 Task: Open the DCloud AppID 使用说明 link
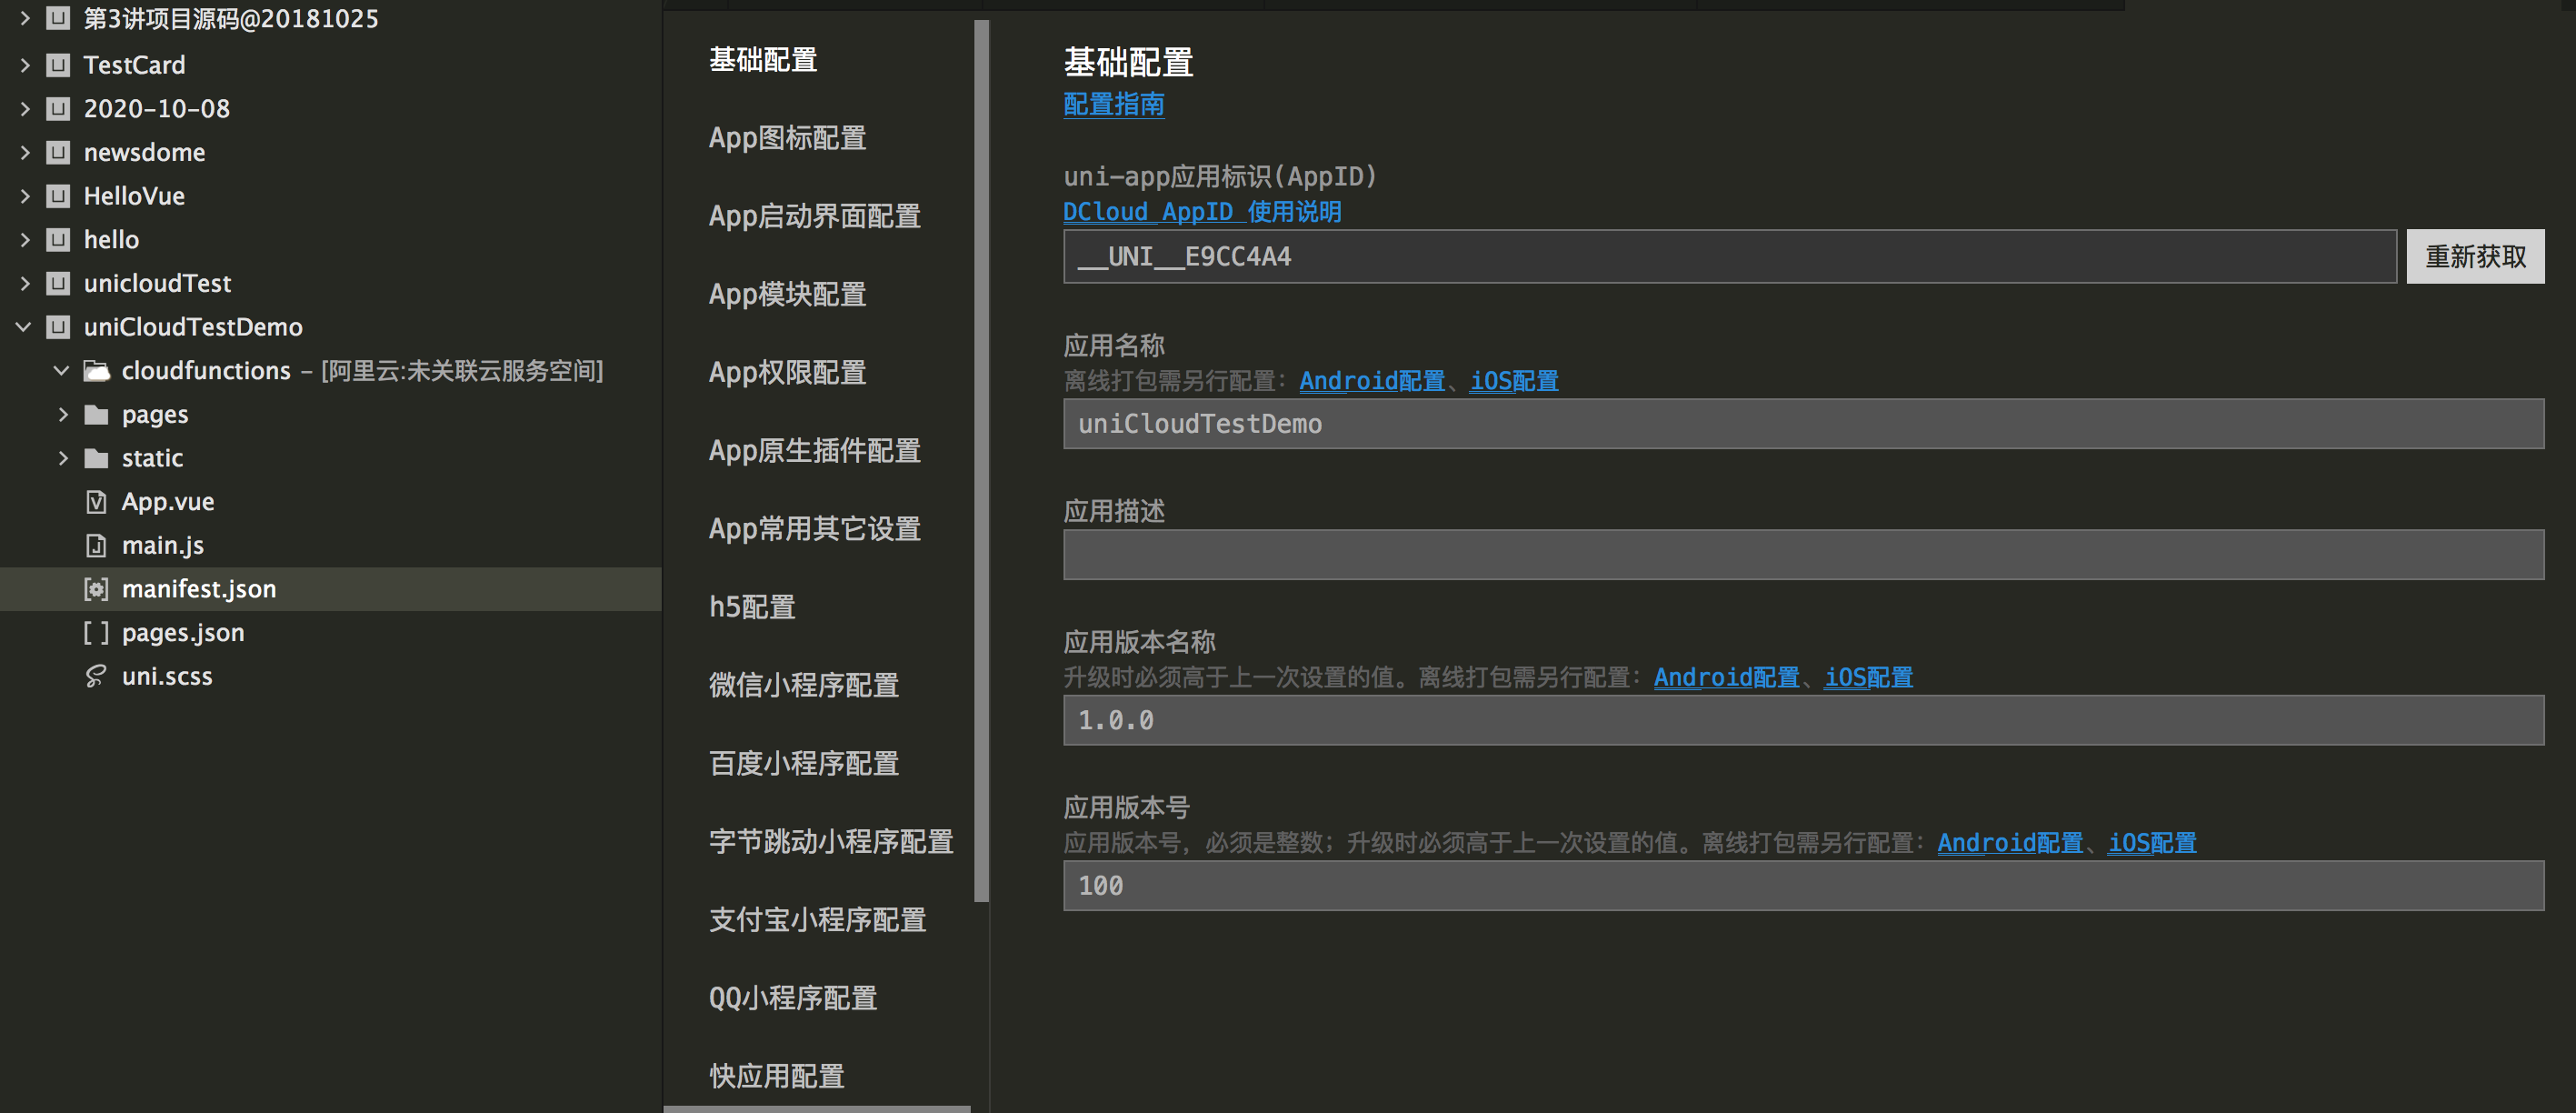point(1201,211)
